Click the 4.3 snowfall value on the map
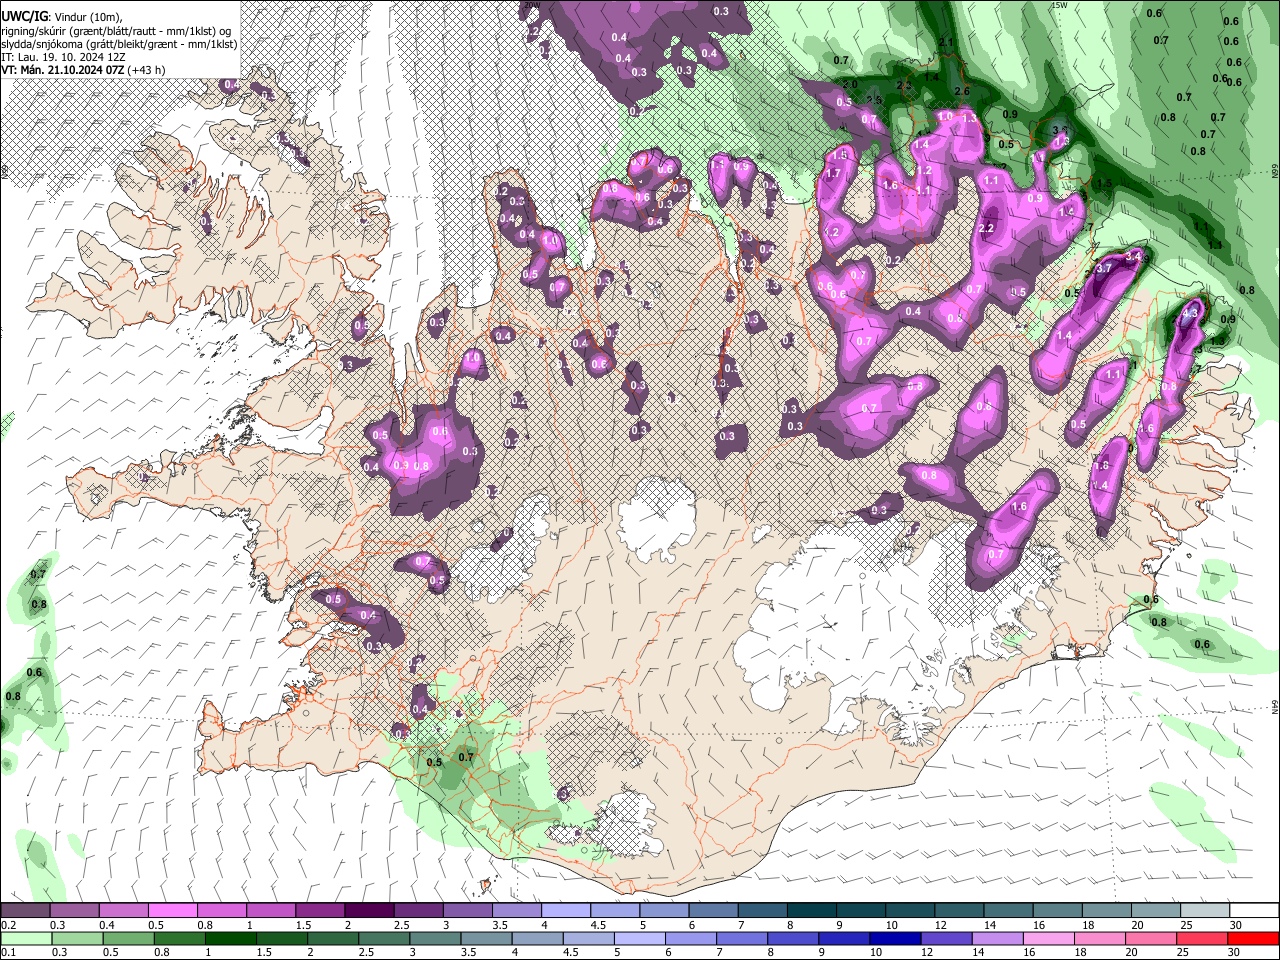 tap(1190, 312)
